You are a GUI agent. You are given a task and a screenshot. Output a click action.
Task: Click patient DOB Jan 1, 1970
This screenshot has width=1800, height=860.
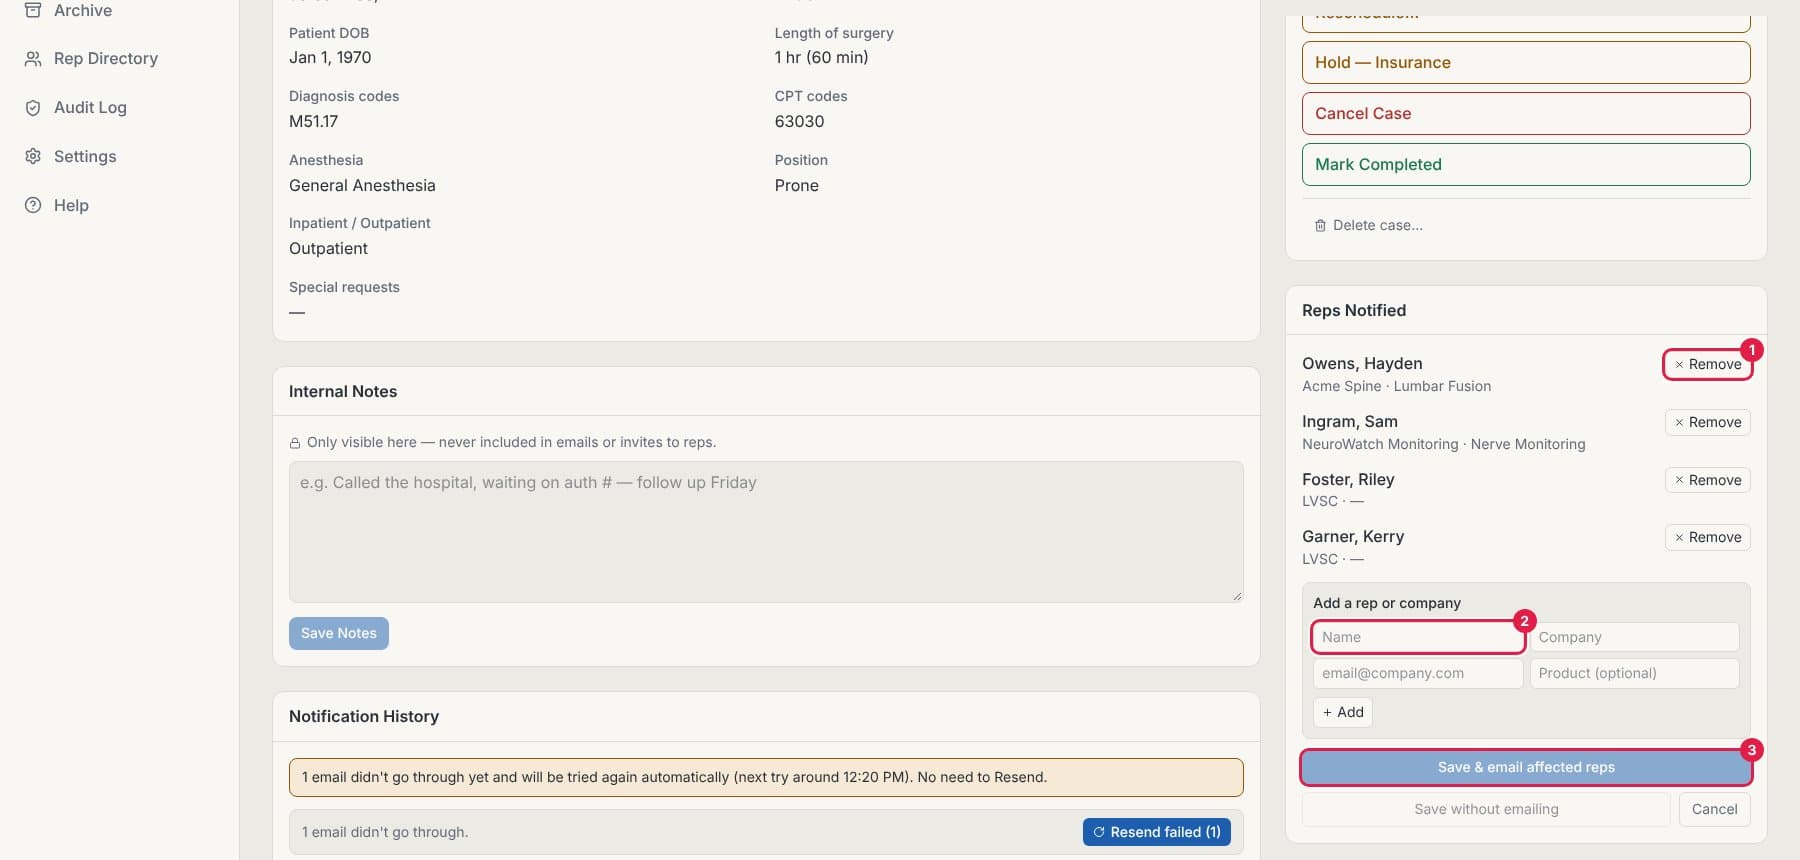point(330,58)
